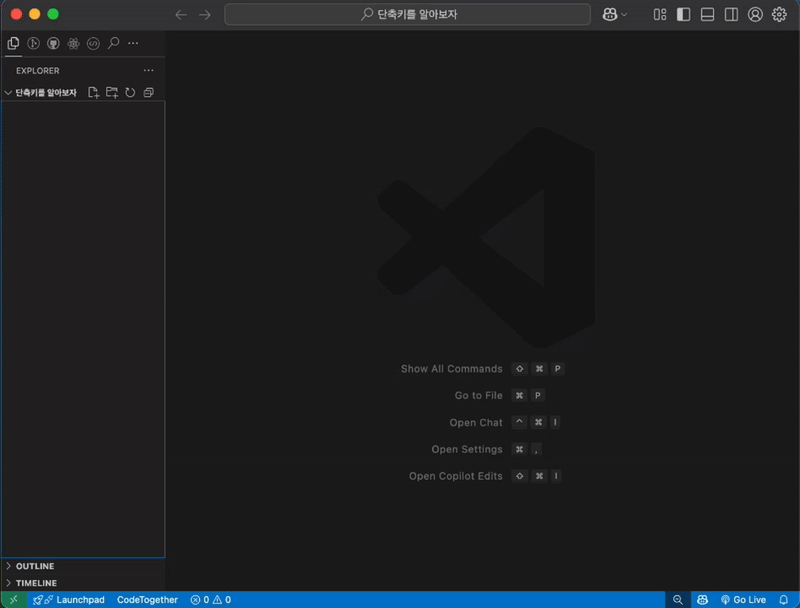Screen dimensions: 800x608
Task: Open the Search view magnifier icon
Action: point(113,43)
